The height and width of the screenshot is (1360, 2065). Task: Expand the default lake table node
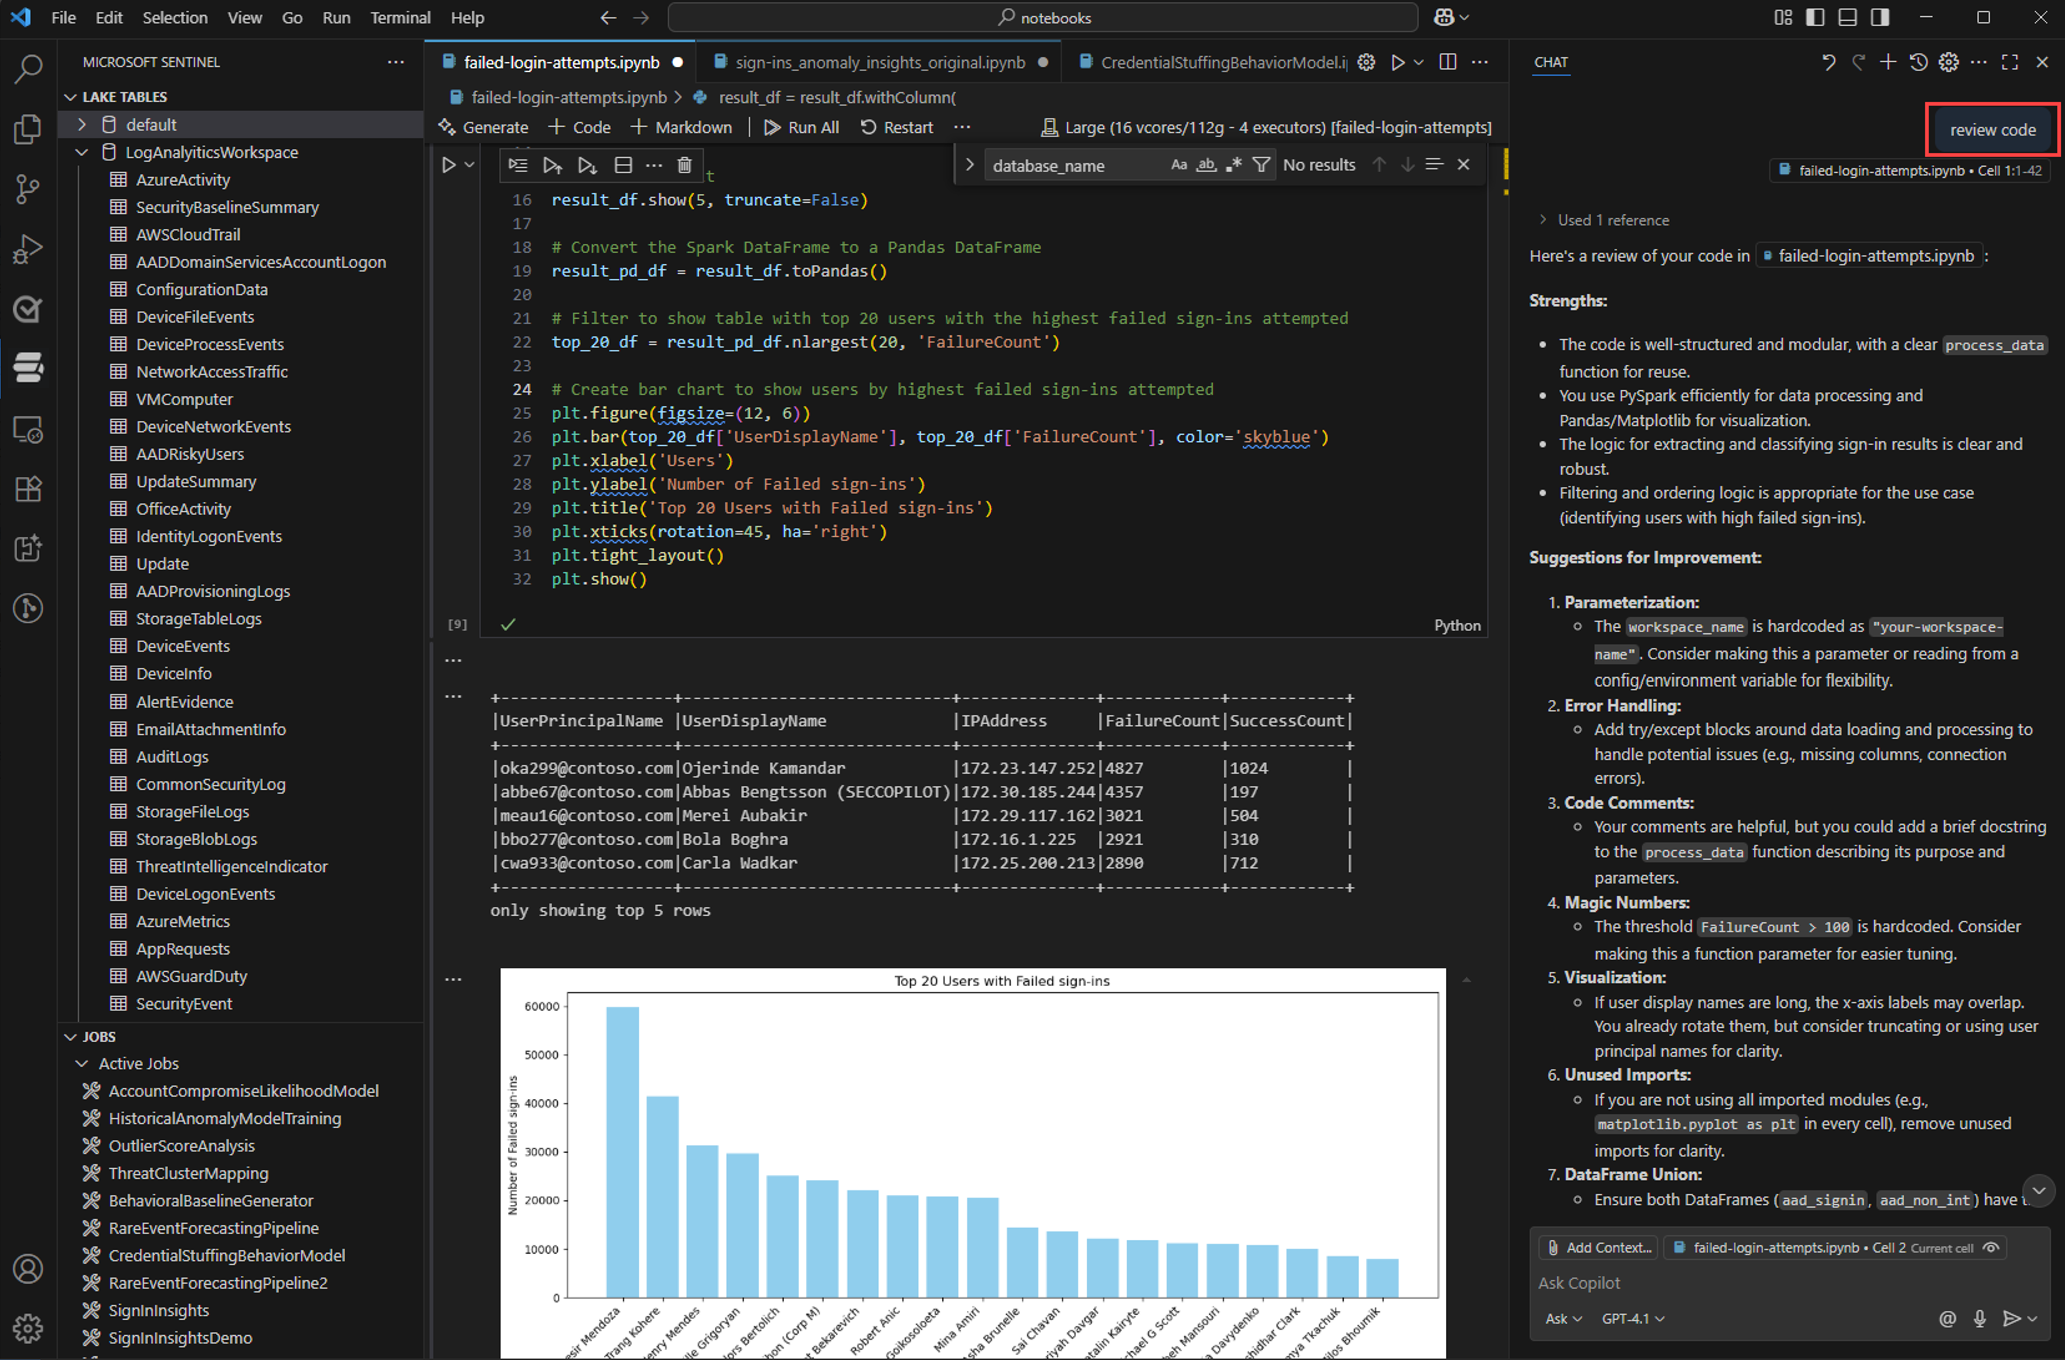[x=82, y=124]
